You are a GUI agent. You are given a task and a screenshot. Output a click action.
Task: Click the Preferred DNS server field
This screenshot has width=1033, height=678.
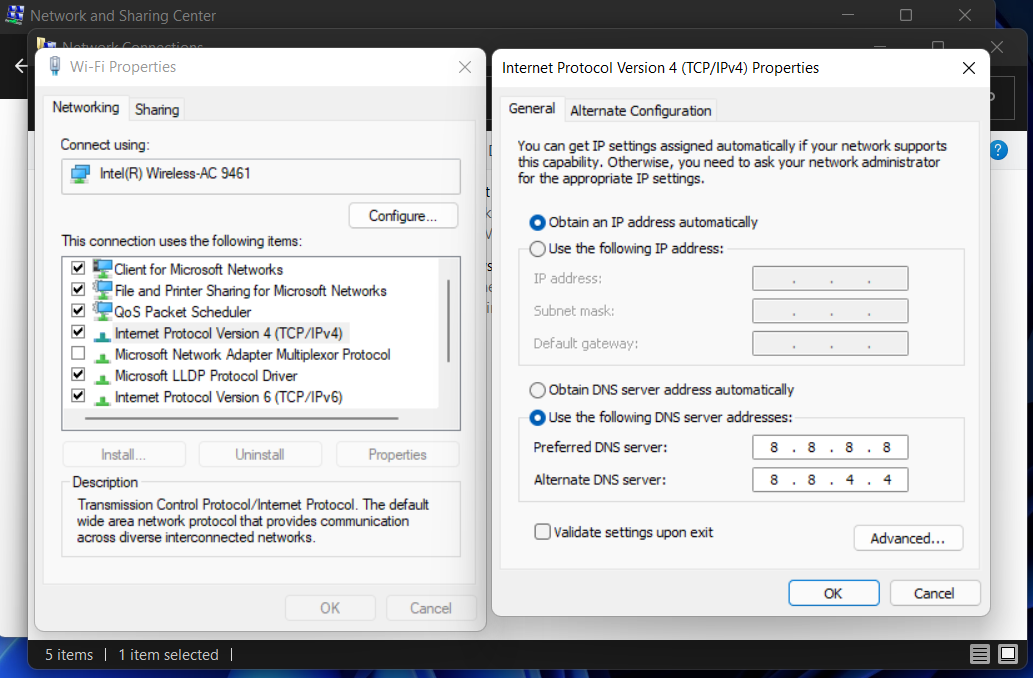tap(830, 448)
